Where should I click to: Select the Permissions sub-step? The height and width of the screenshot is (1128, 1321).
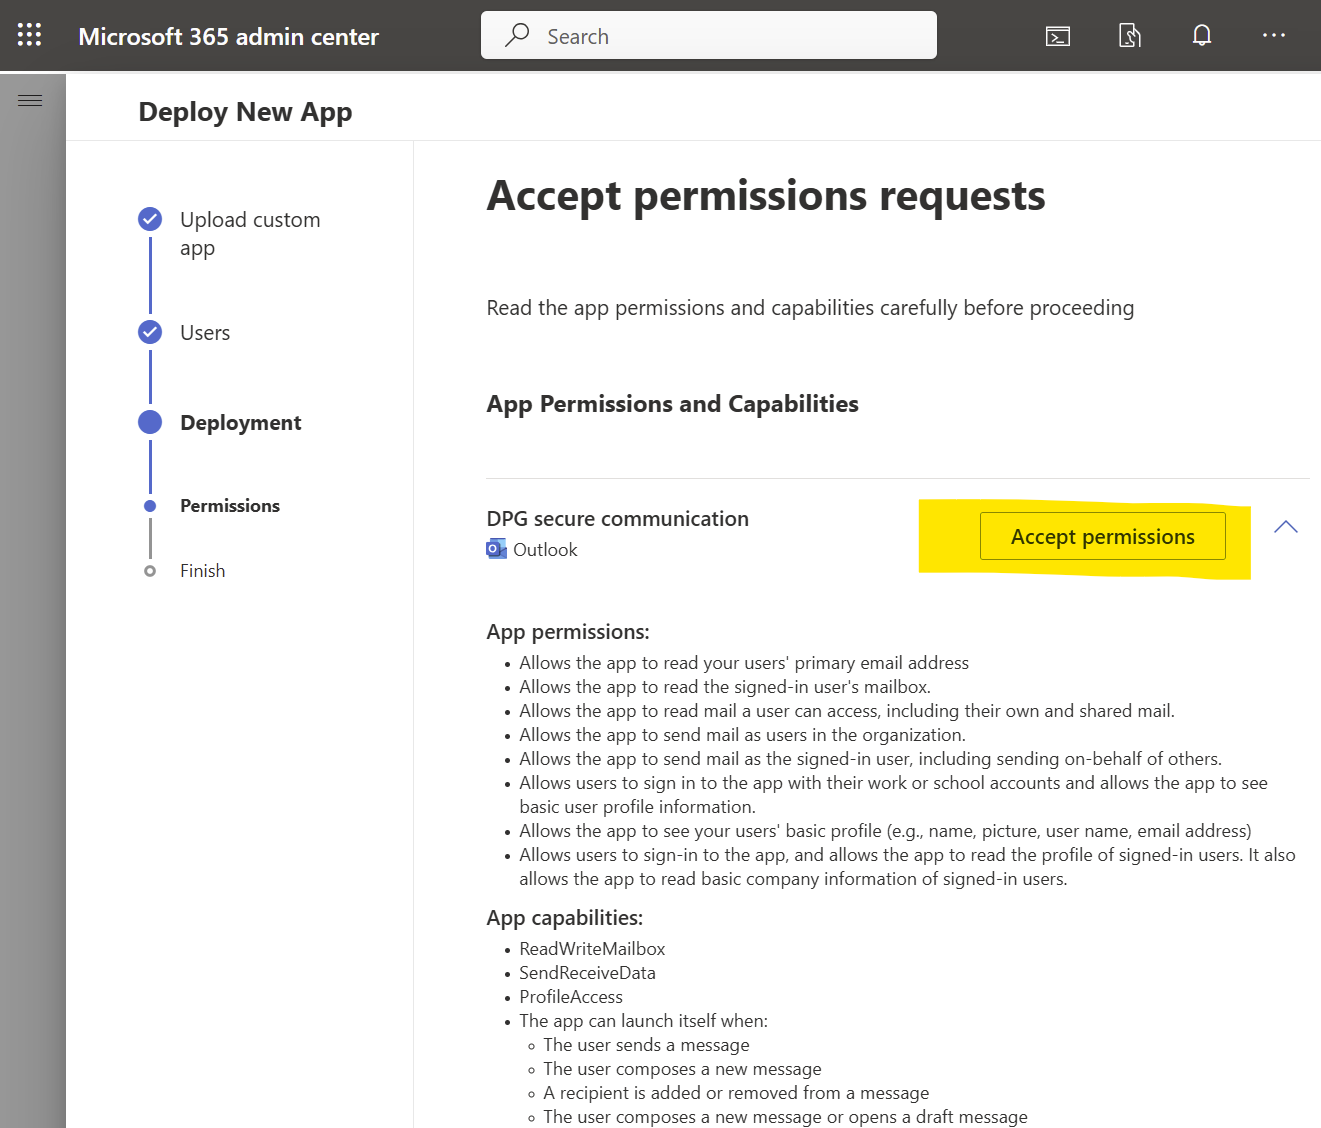[x=230, y=506]
